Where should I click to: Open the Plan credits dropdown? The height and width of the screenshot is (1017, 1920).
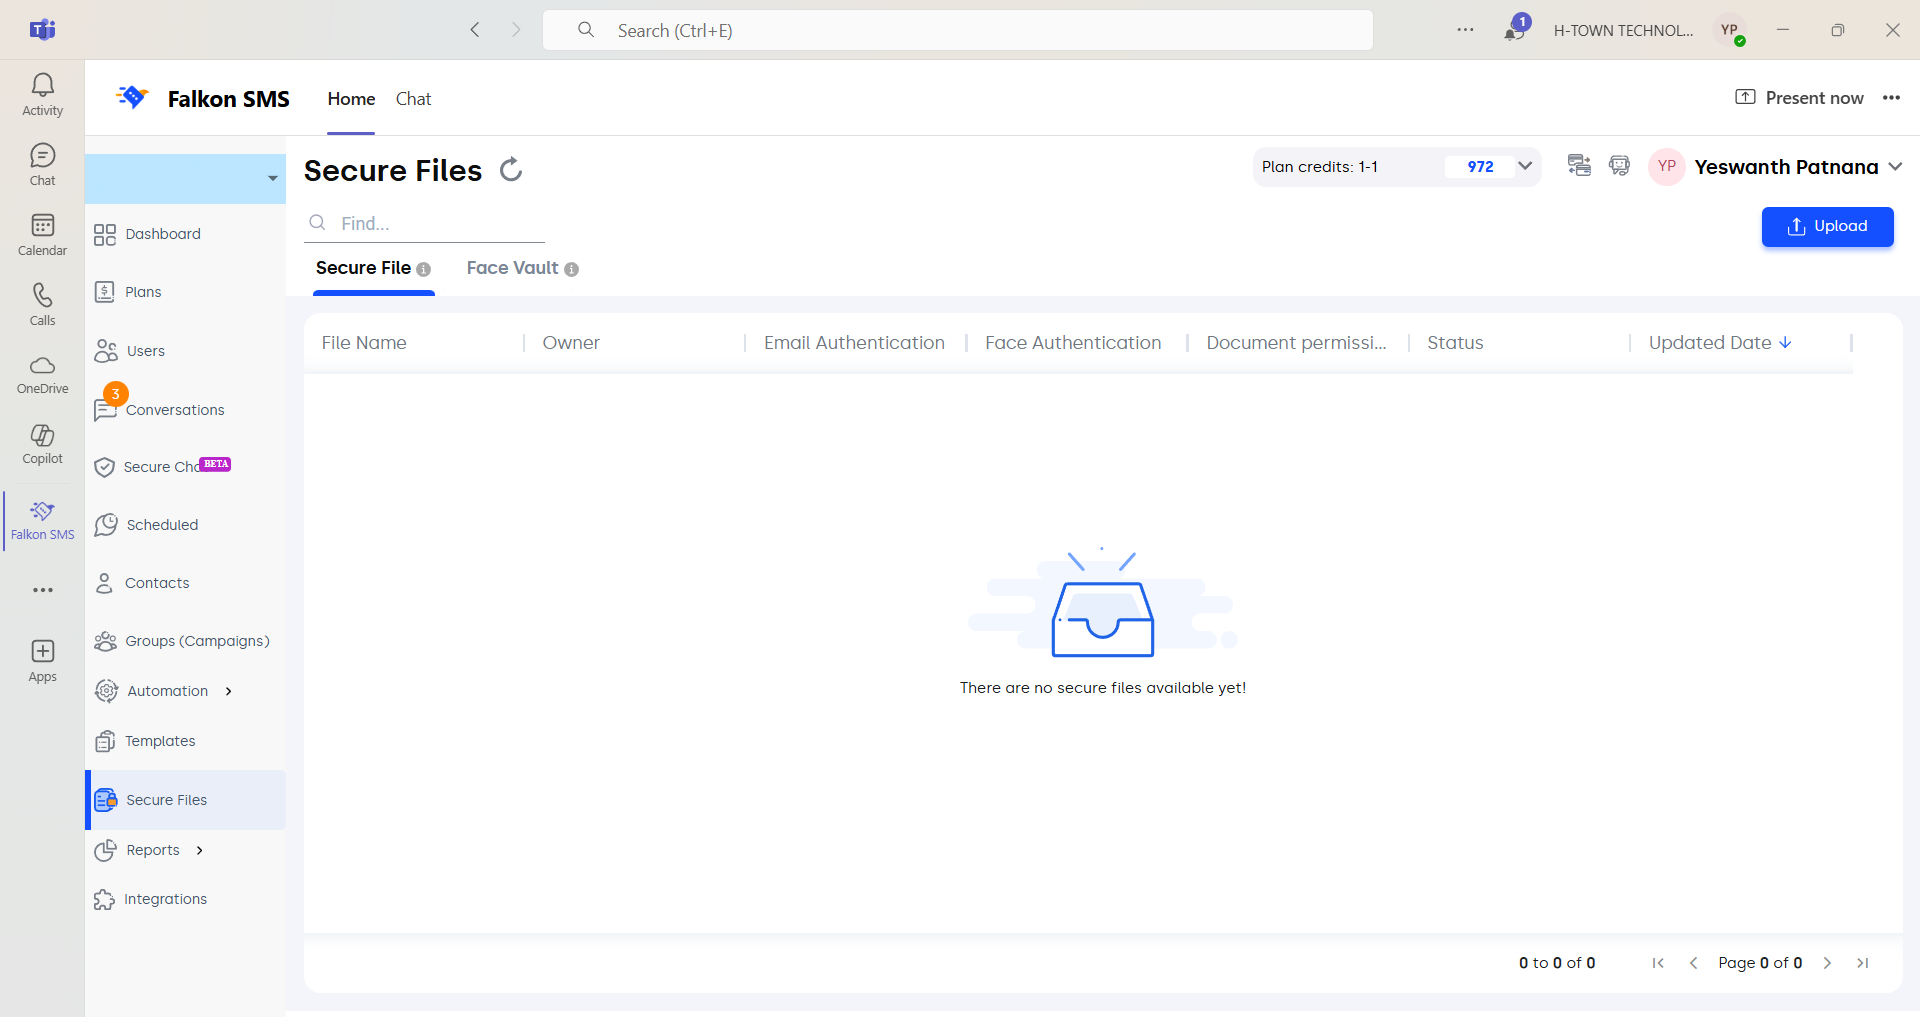pos(1525,166)
